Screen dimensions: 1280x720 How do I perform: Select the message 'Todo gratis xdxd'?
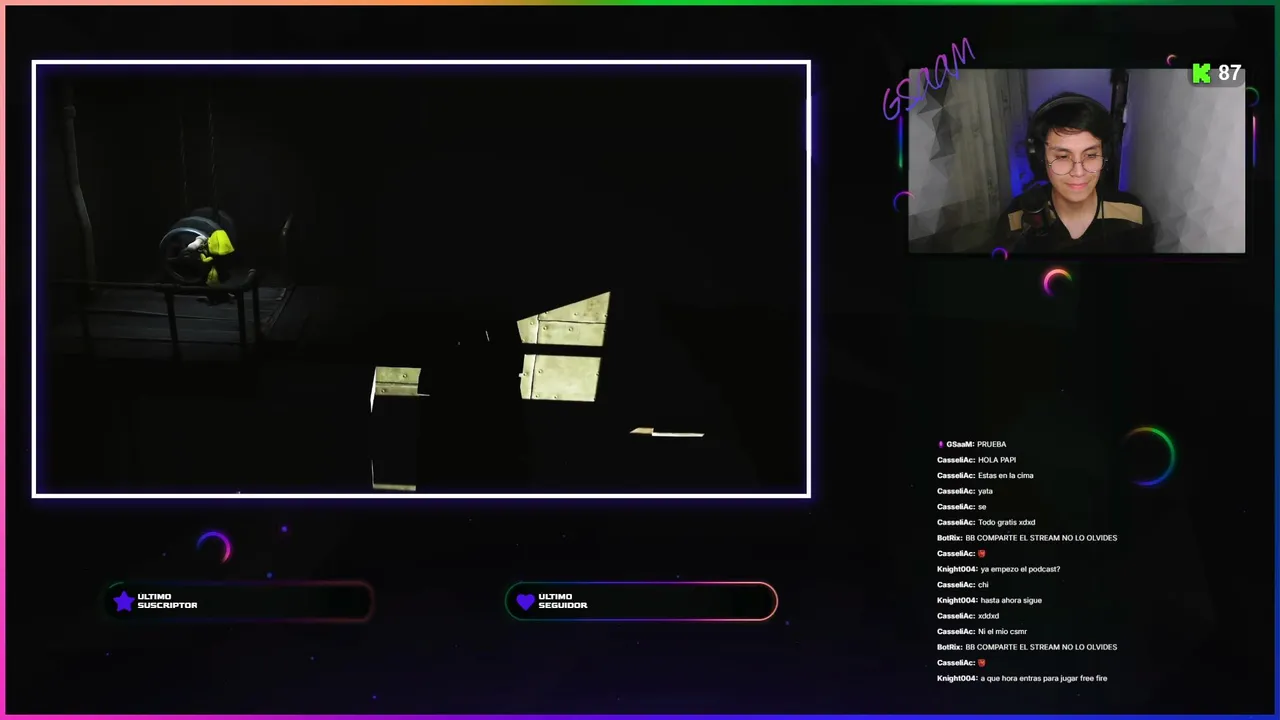tap(1006, 522)
